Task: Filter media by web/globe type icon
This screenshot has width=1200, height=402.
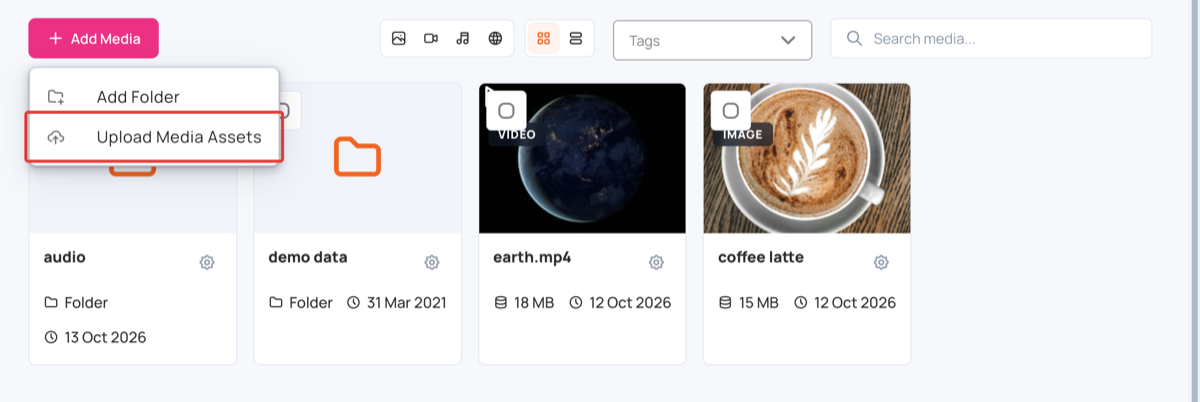Action: click(495, 38)
